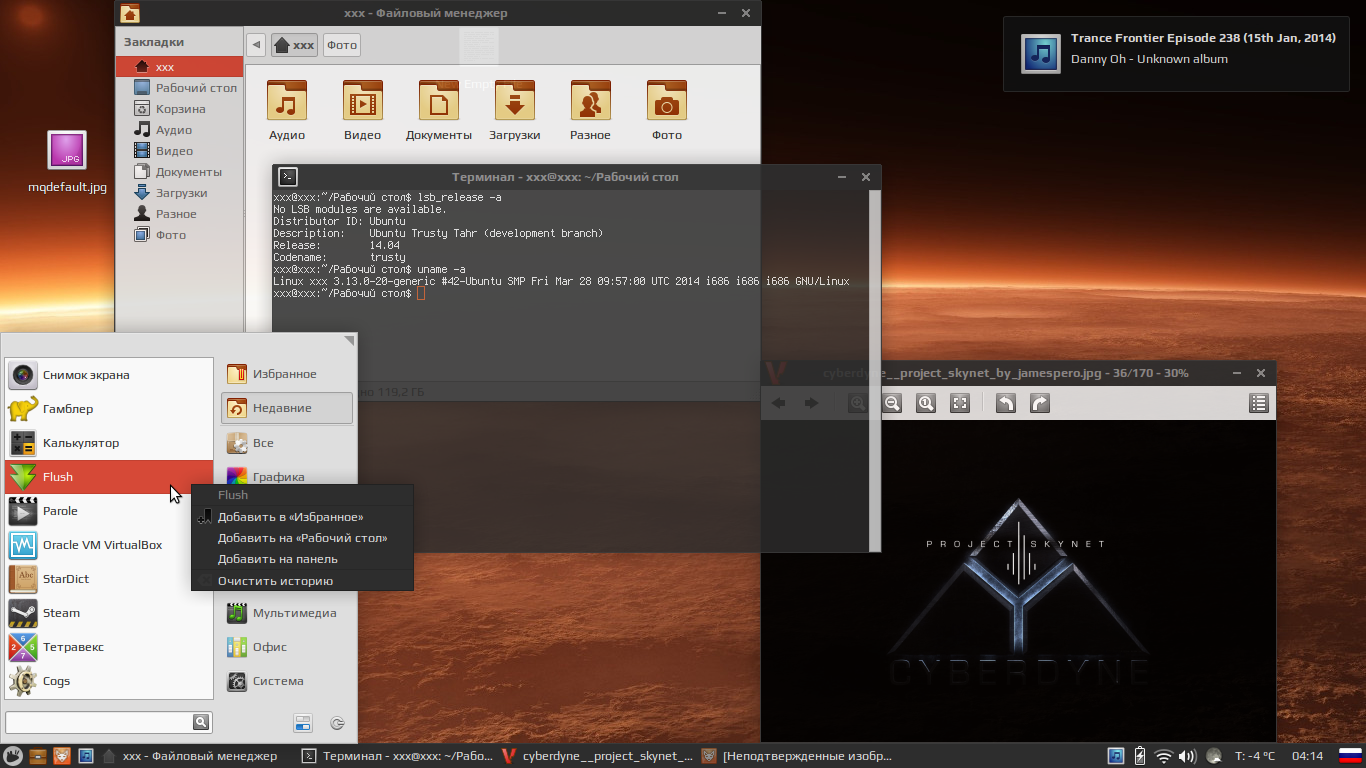The image size is (1366, 768).
Task: Click the Russian flag keyboard layout indicator
Action: (1351, 756)
